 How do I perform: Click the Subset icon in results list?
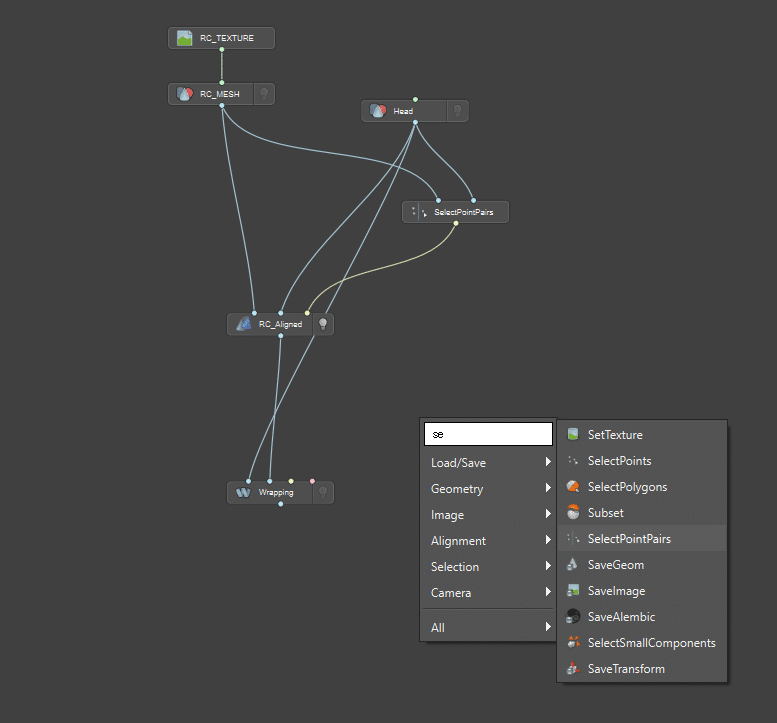(573, 512)
